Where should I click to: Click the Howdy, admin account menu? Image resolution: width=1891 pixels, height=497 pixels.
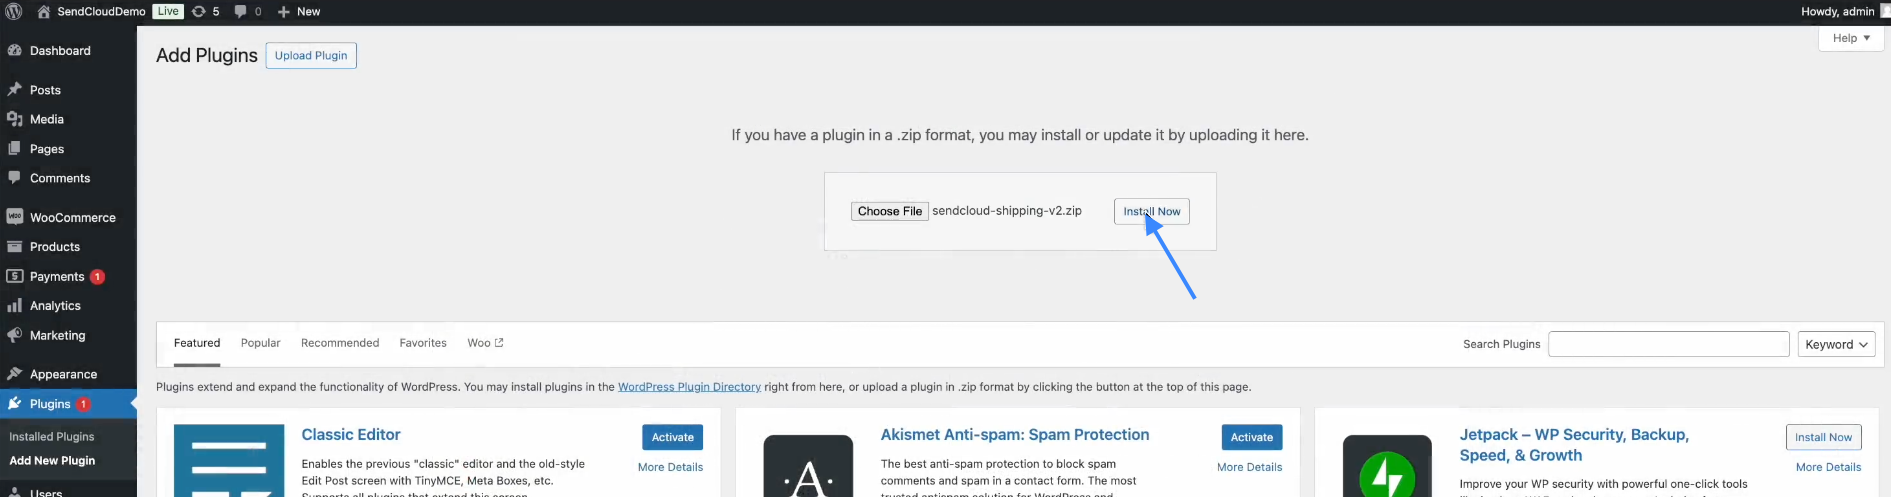(x=1837, y=12)
